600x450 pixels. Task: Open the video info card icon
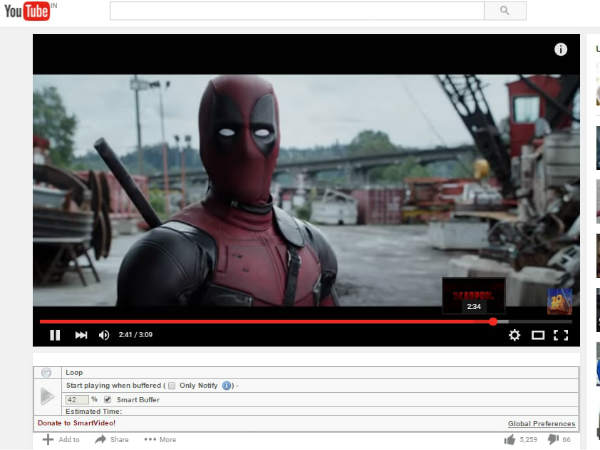pos(561,49)
